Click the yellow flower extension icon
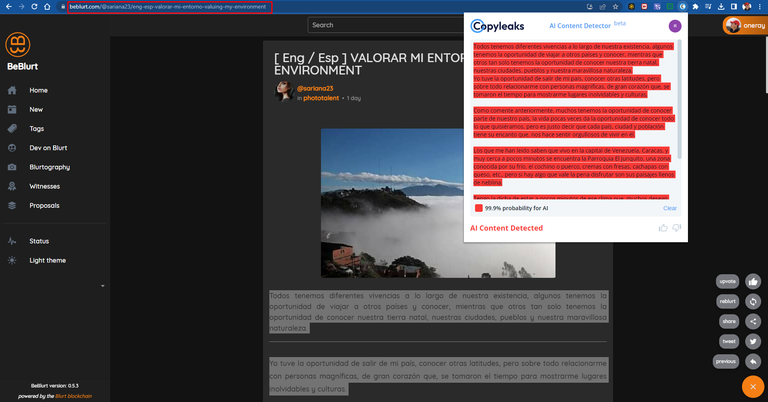768x402 pixels. (631, 6)
